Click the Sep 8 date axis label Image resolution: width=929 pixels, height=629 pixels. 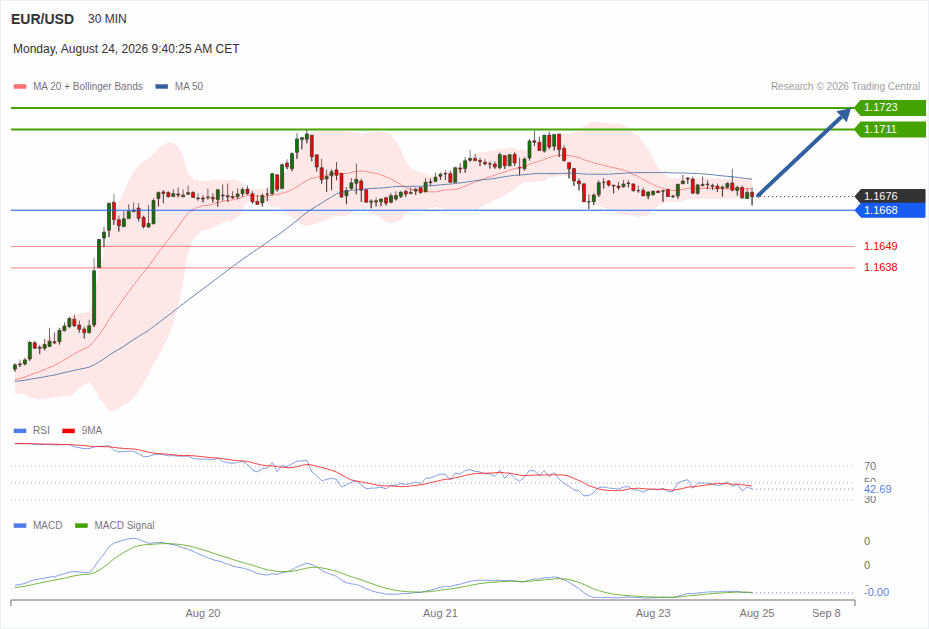point(826,614)
